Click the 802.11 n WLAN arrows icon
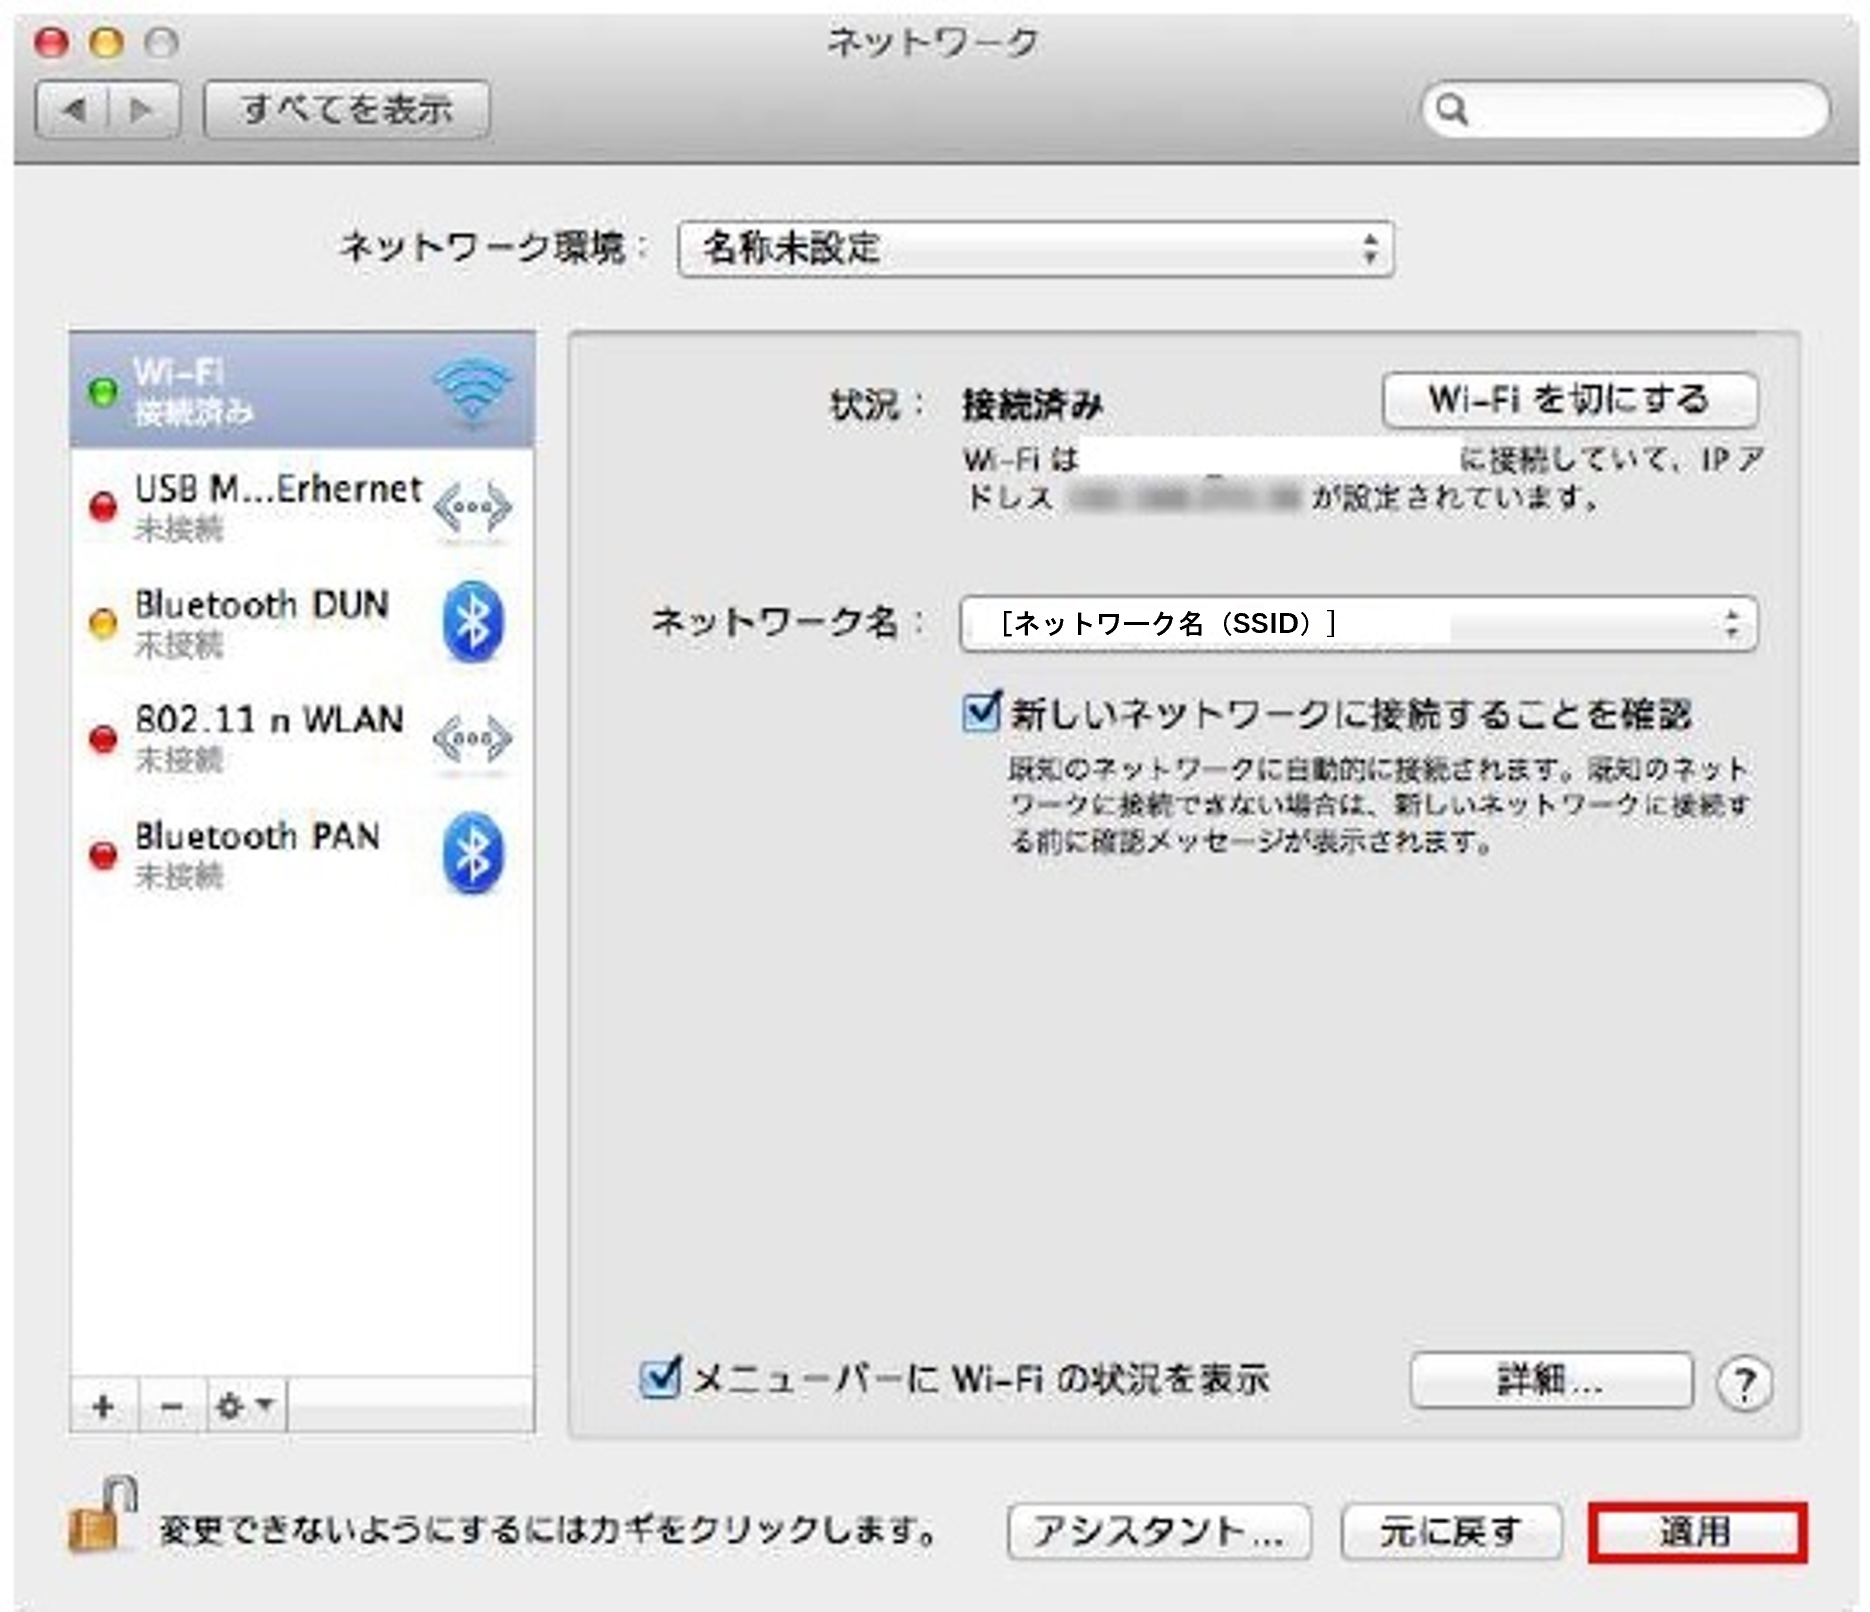 (x=472, y=740)
